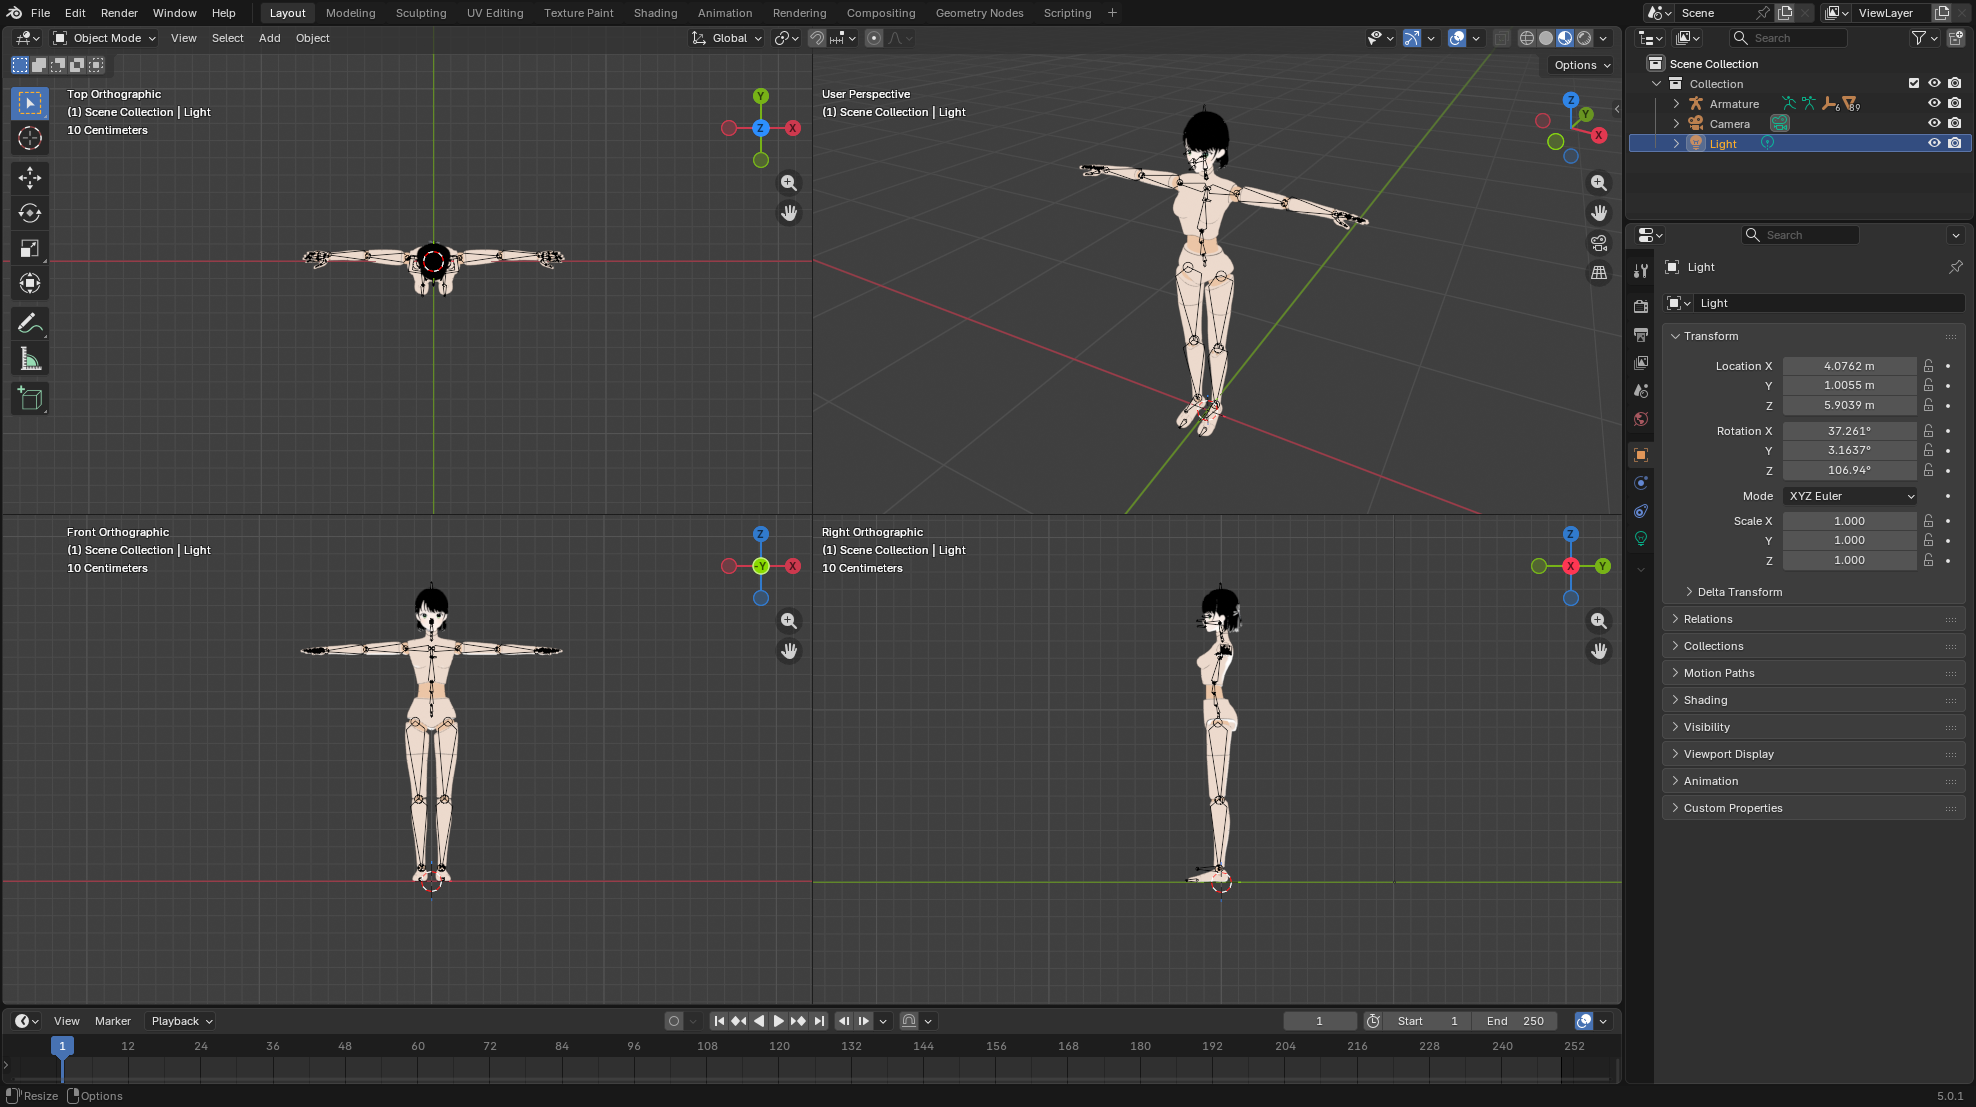Select the 3D Cursor tool
This screenshot has height=1107, width=1976.
tap(30, 138)
